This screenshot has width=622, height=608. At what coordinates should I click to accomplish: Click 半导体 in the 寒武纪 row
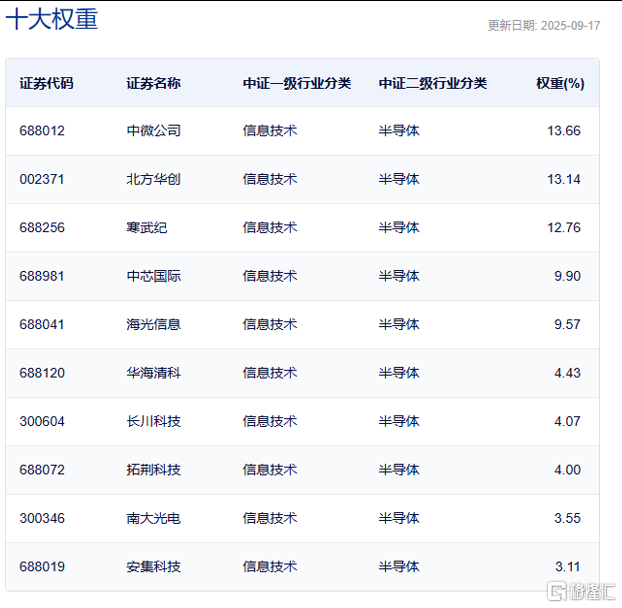tap(399, 228)
